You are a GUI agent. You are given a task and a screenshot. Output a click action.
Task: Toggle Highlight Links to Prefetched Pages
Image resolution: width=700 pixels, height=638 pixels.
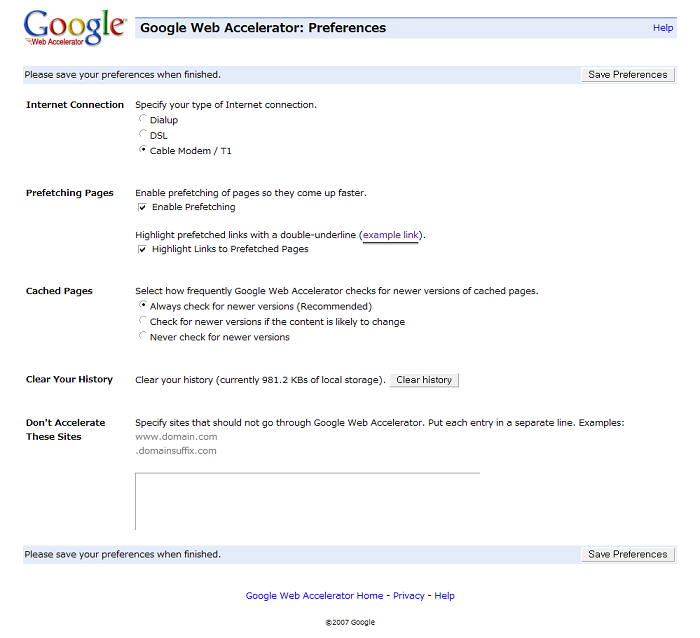(142, 249)
